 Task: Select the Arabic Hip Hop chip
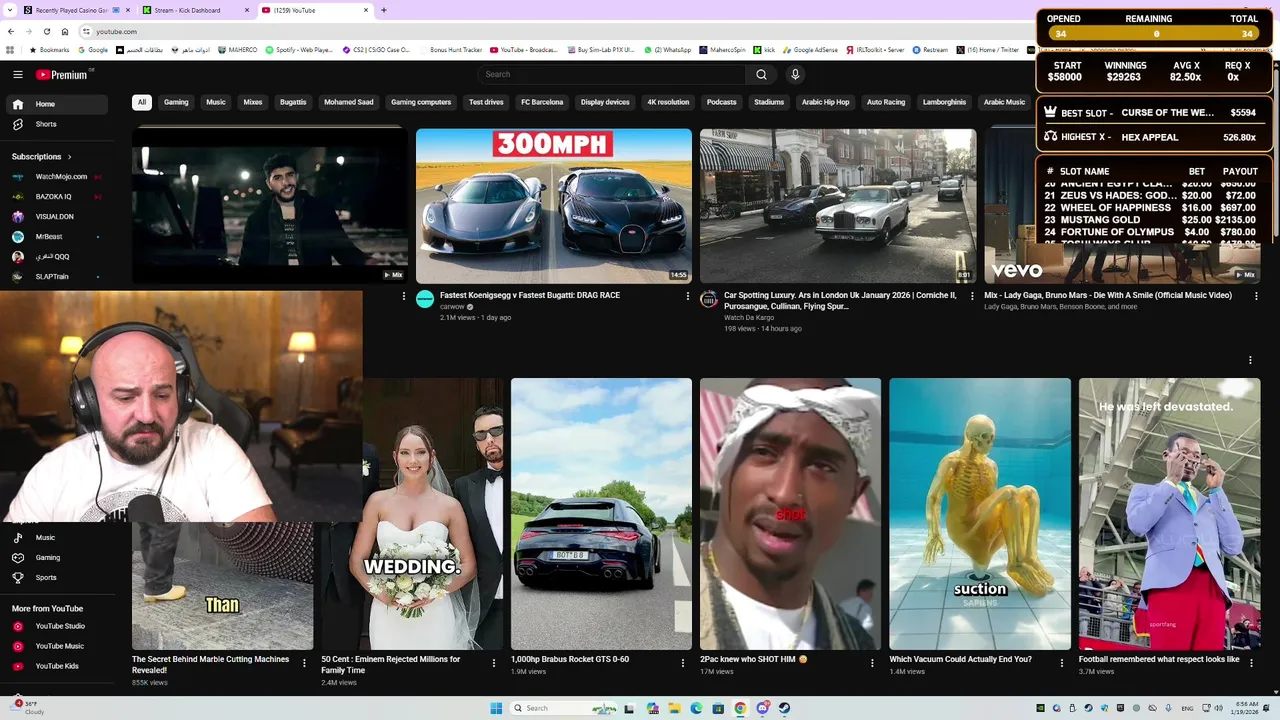click(x=825, y=102)
